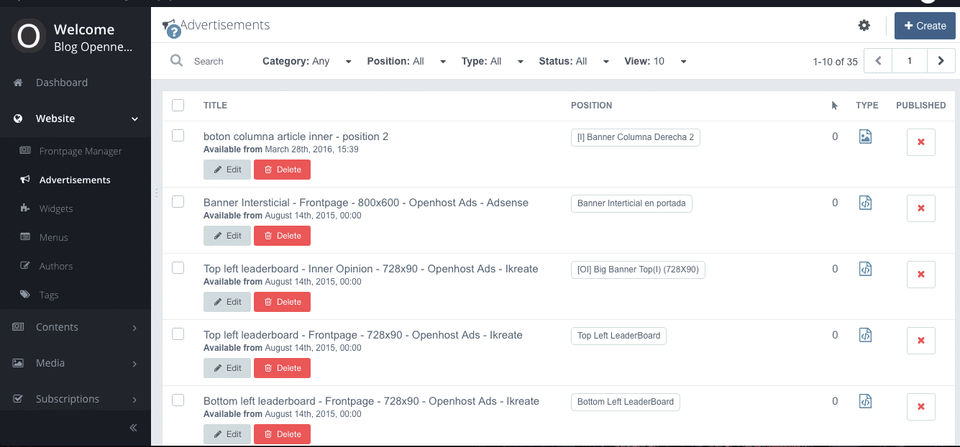
Task: Expand the View count dropdown
Action: tap(658, 61)
